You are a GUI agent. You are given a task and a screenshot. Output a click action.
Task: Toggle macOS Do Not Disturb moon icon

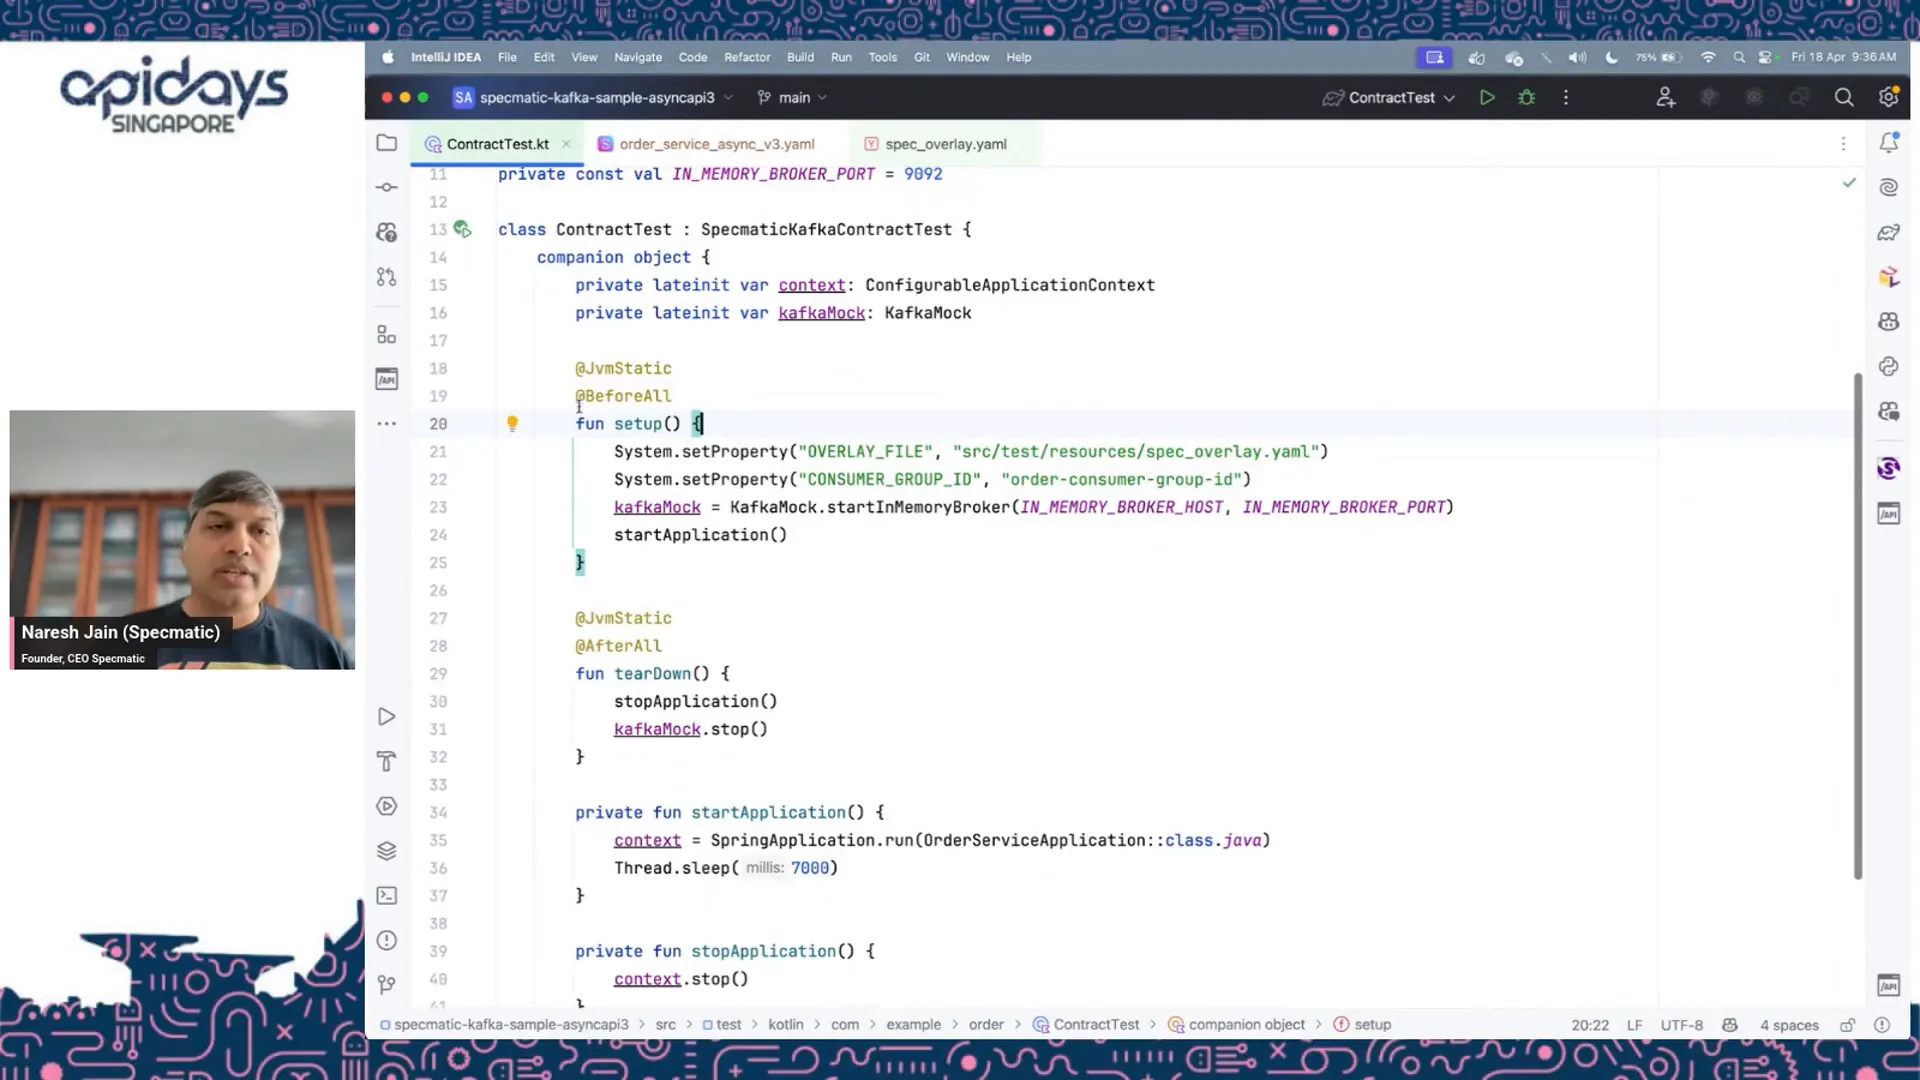1611,58
